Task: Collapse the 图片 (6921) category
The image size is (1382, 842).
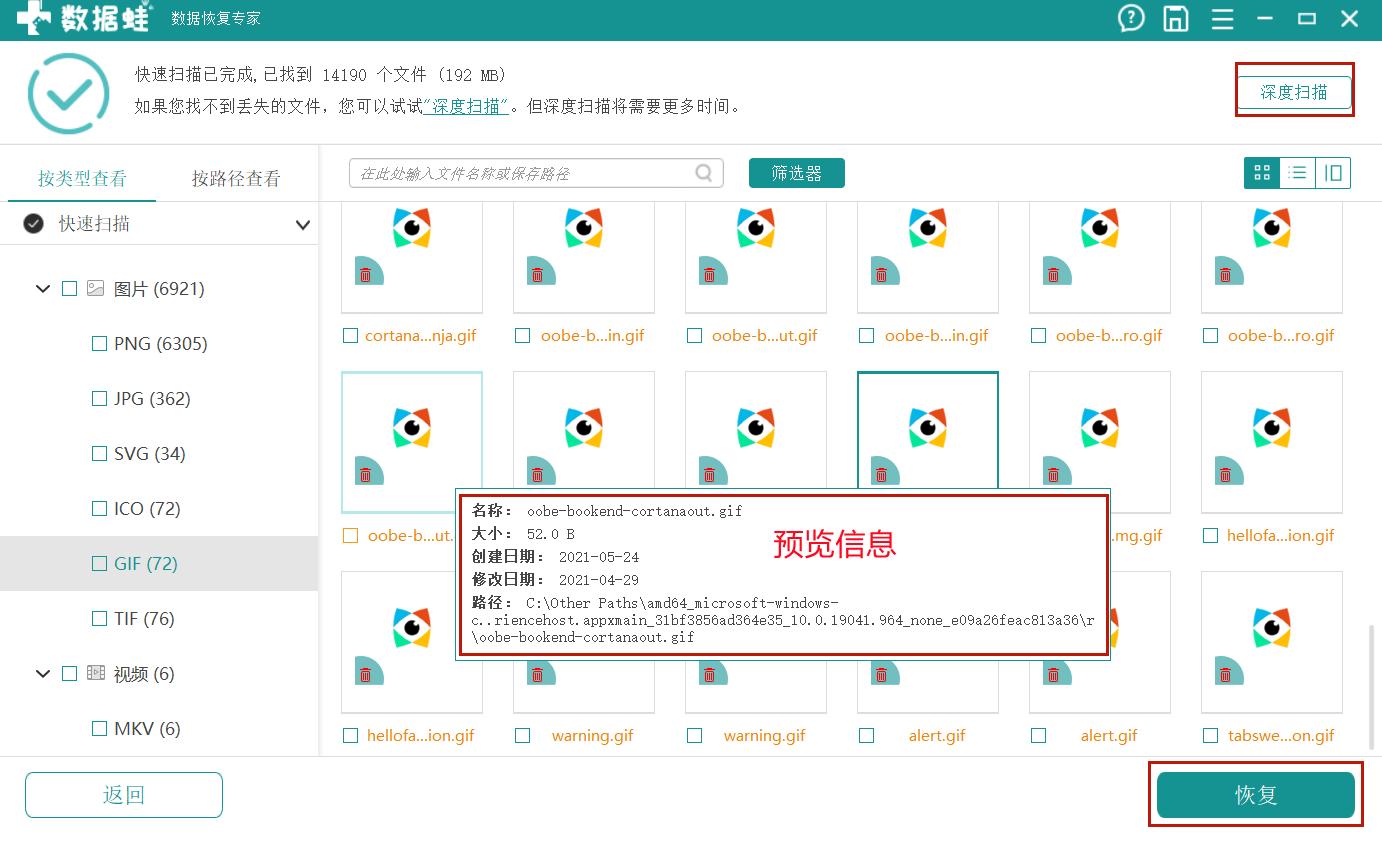Action: (x=43, y=289)
